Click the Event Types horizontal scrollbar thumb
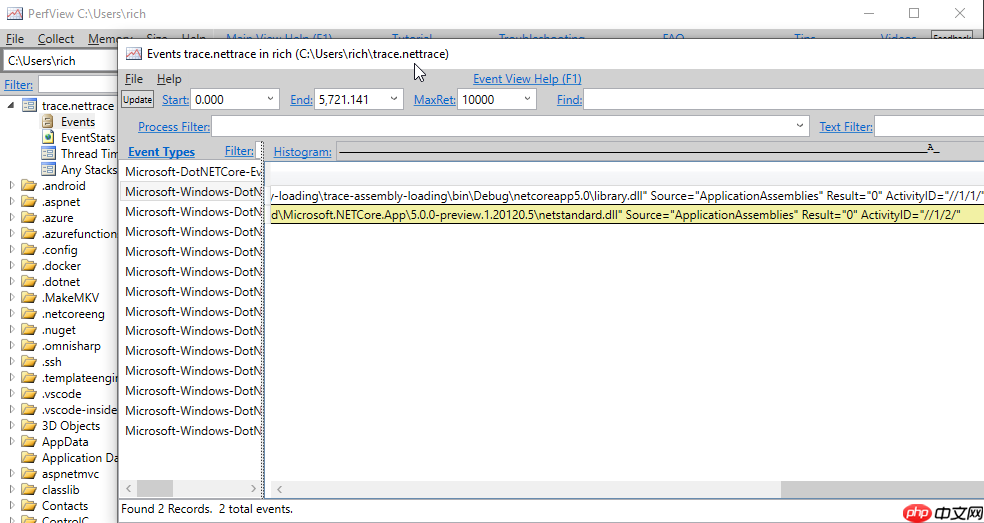 point(154,488)
